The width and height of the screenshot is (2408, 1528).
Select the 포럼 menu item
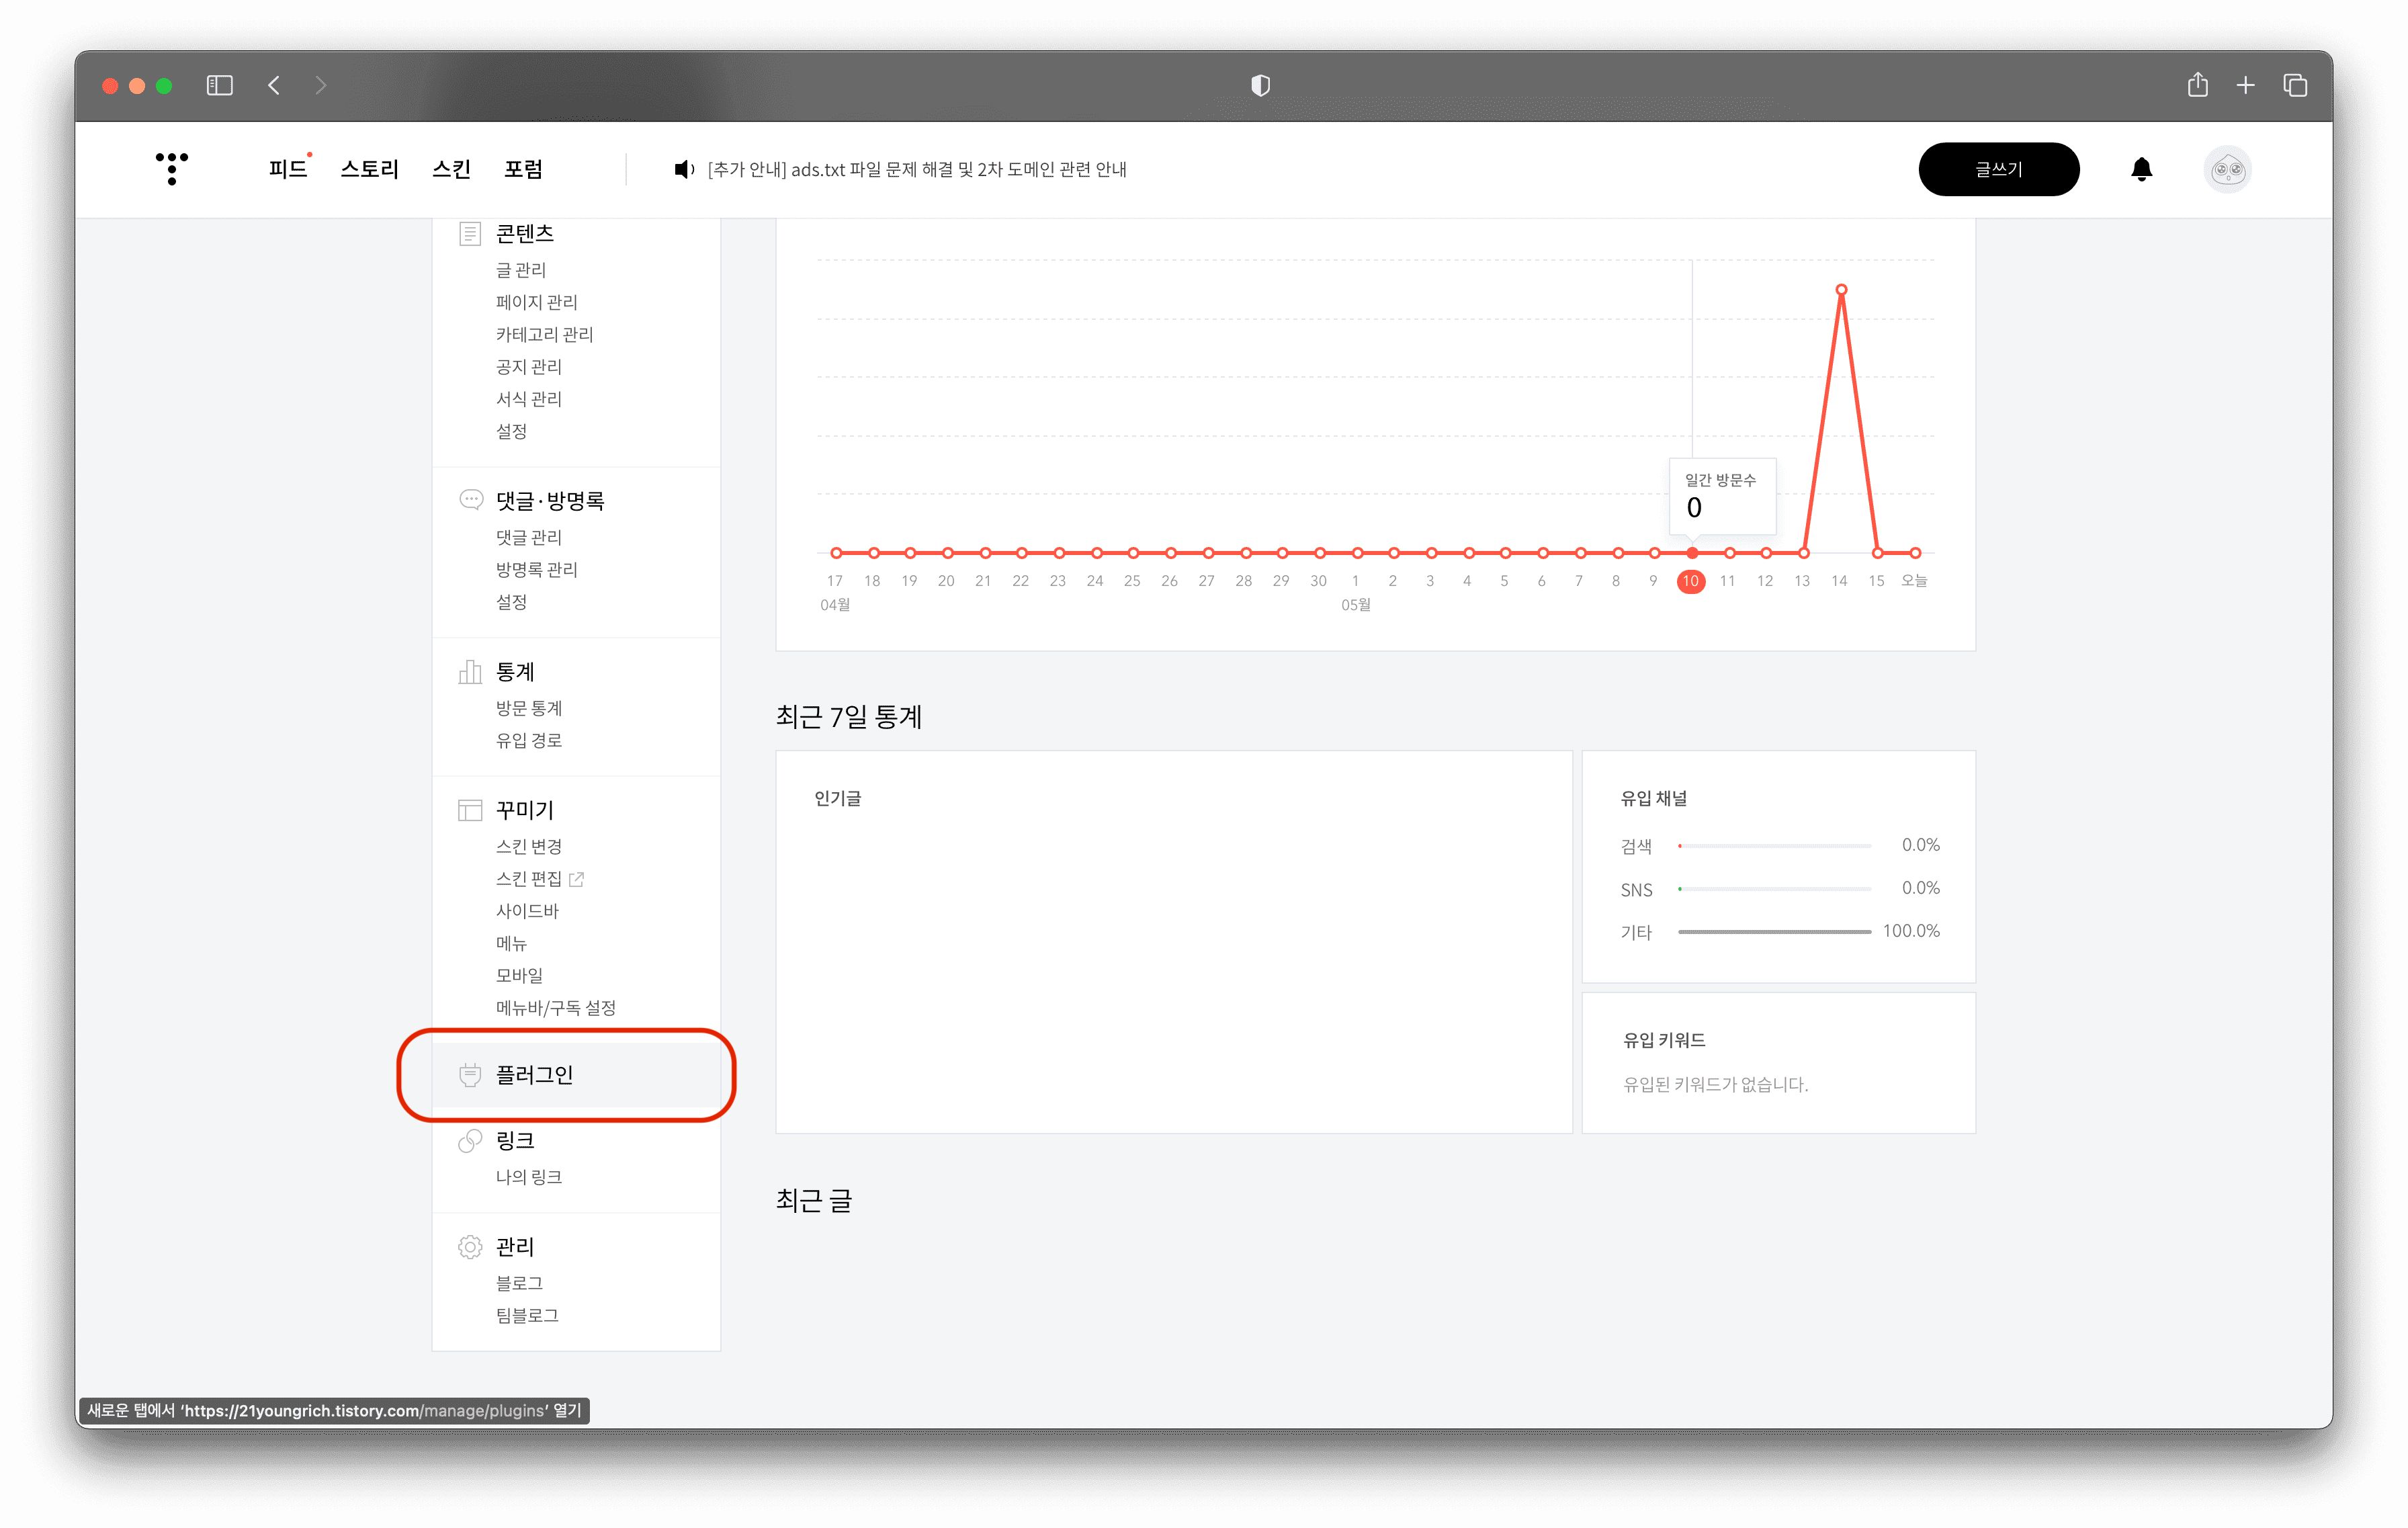point(523,169)
